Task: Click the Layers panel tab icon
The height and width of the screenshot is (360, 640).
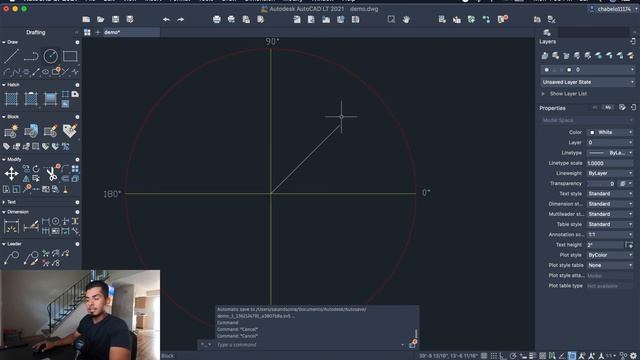Action: click(x=547, y=32)
